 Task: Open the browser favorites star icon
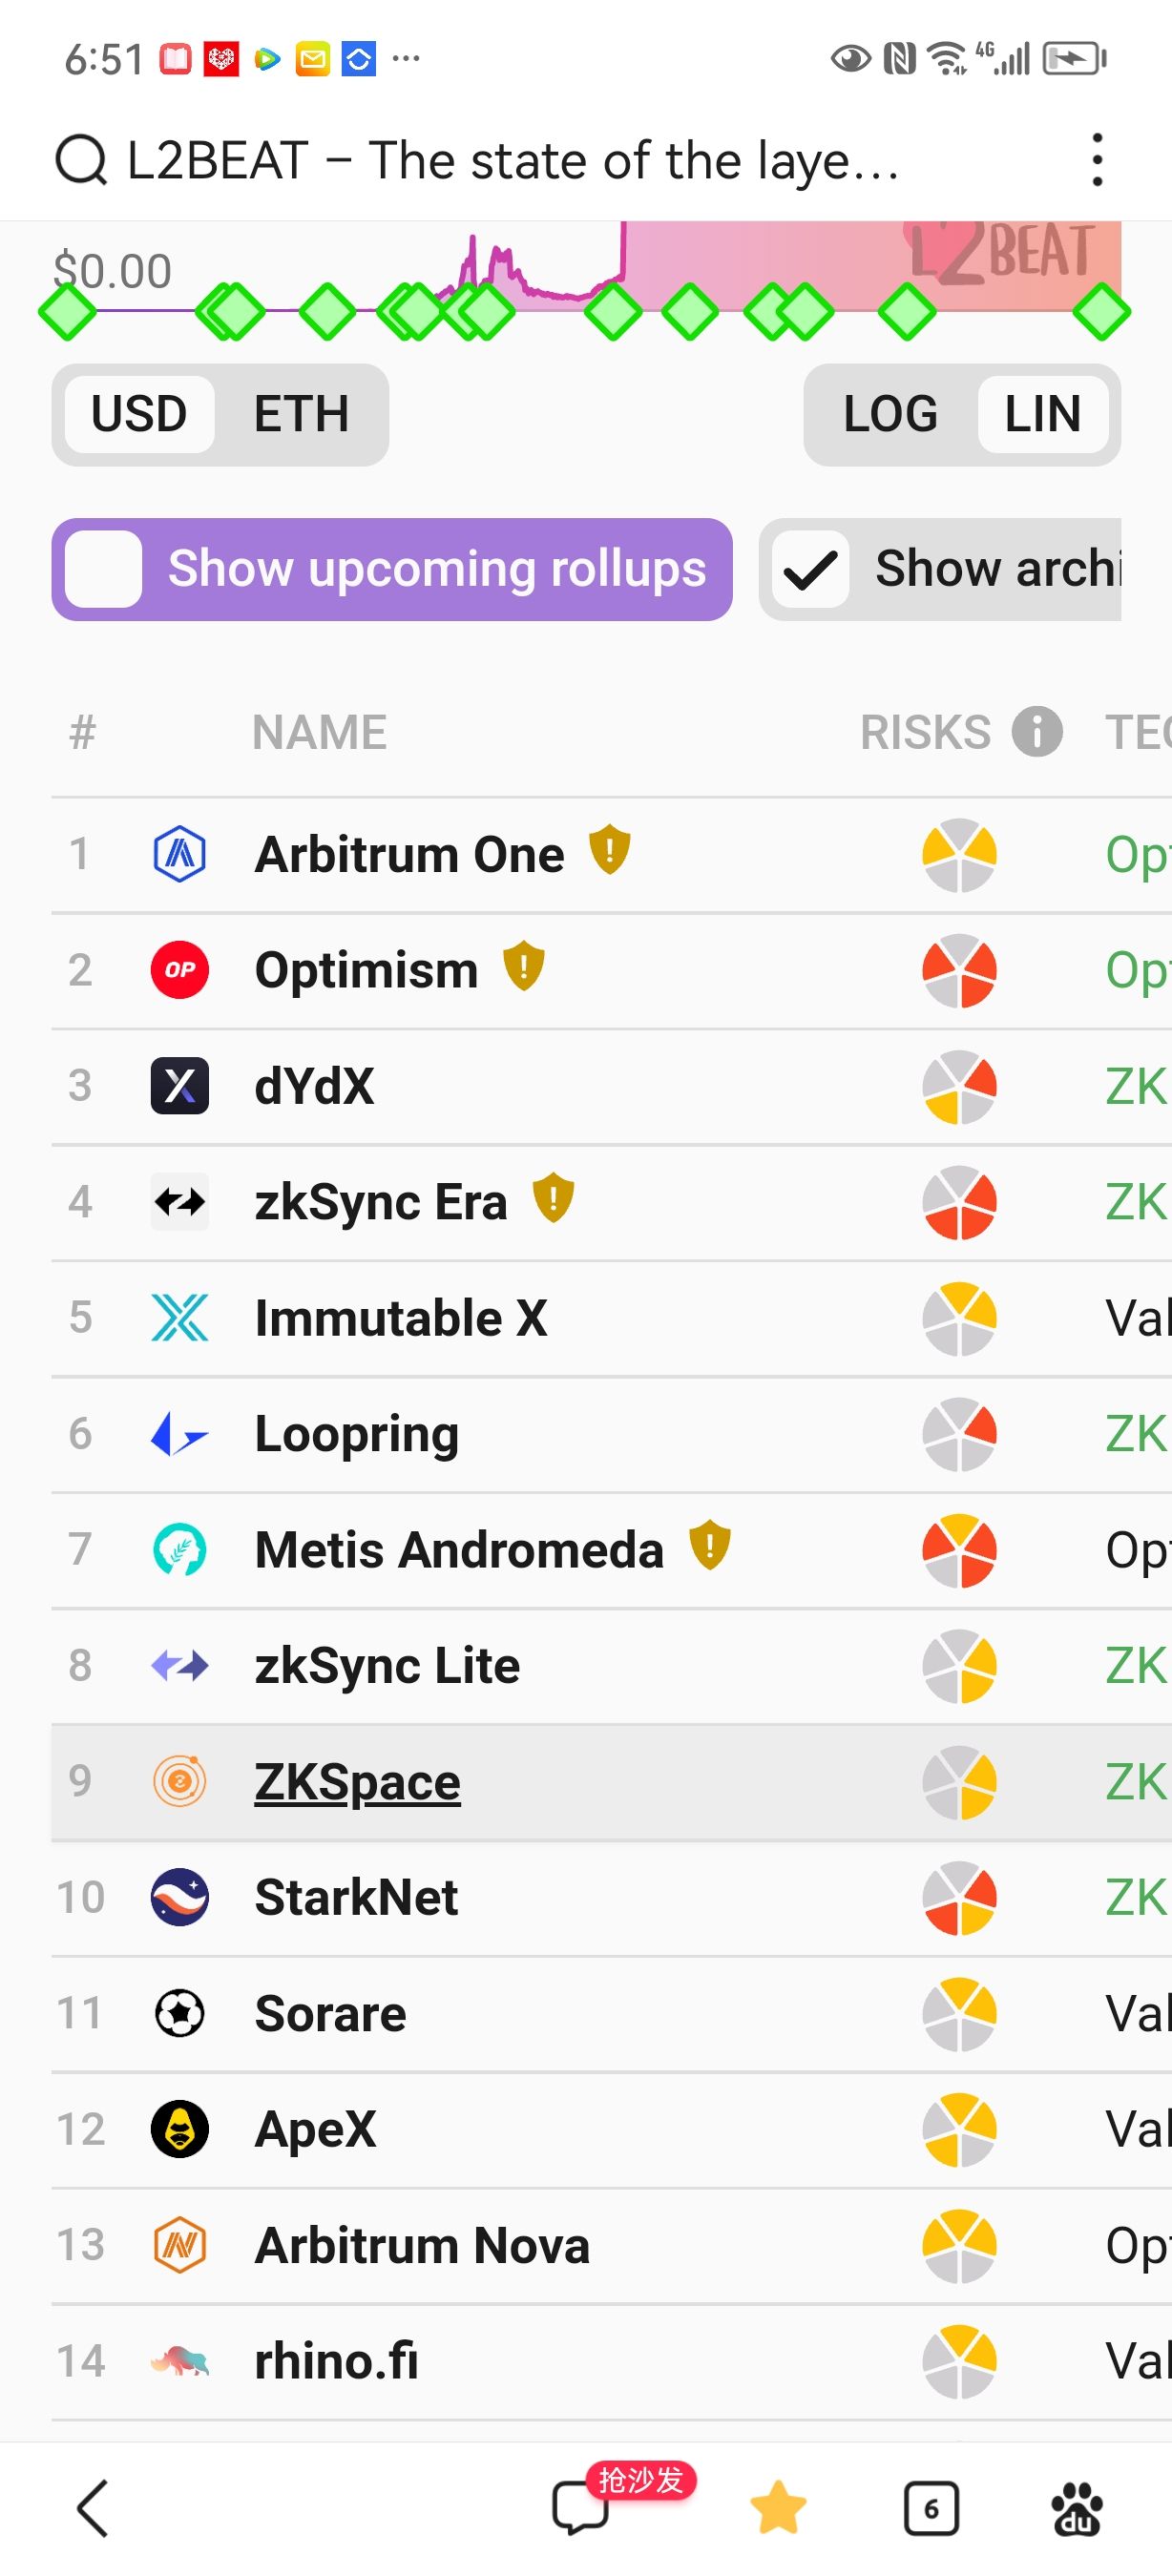(x=777, y=2508)
